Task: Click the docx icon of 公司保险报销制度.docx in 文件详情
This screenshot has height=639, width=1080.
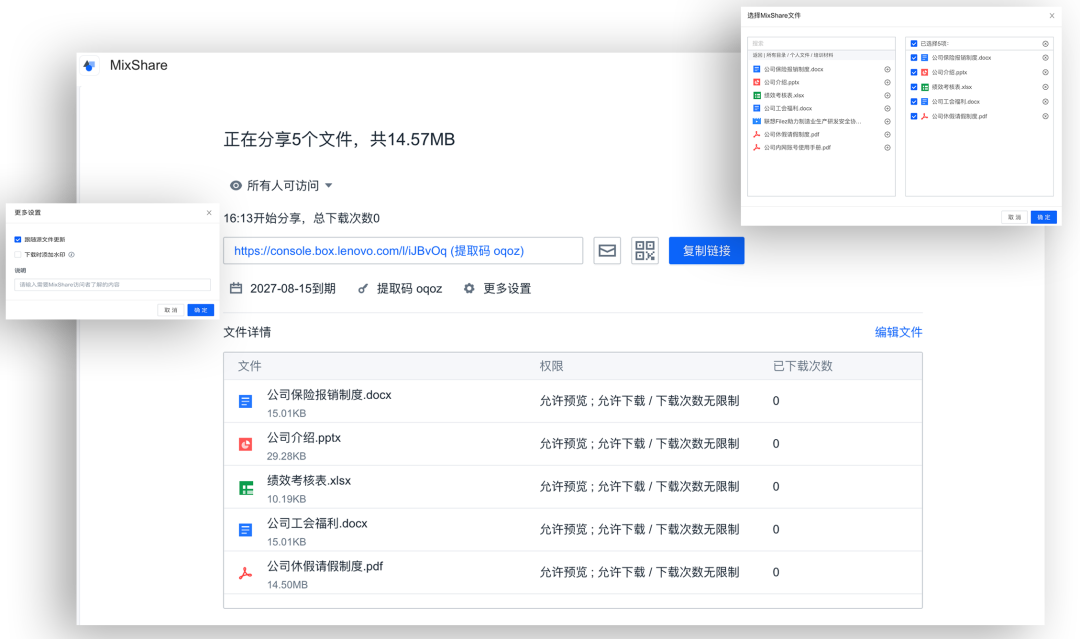Action: click(245, 401)
